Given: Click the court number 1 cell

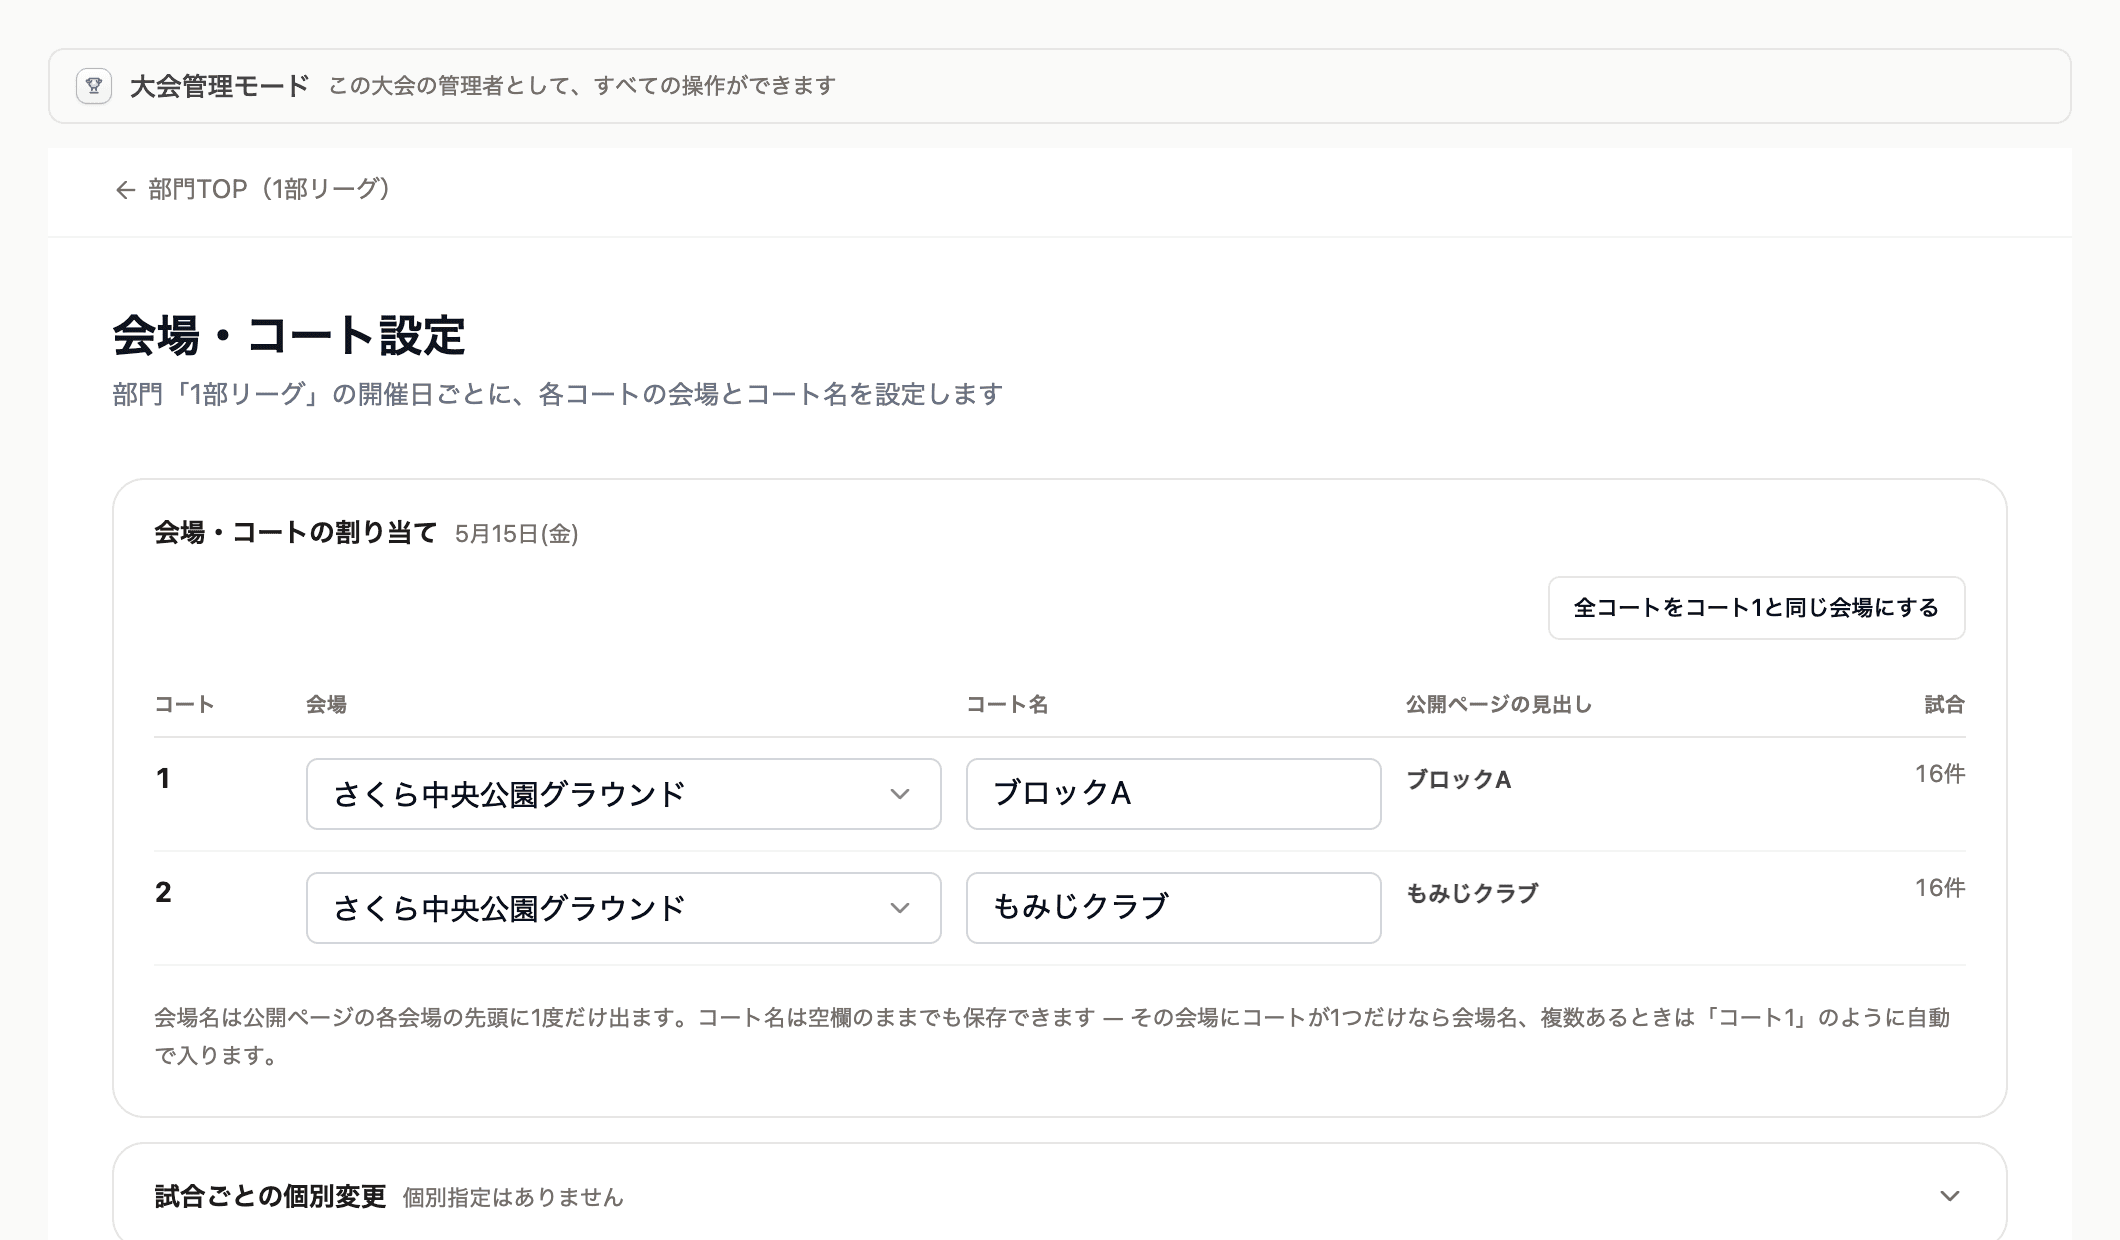Looking at the screenshot, I should pos(163,779).
